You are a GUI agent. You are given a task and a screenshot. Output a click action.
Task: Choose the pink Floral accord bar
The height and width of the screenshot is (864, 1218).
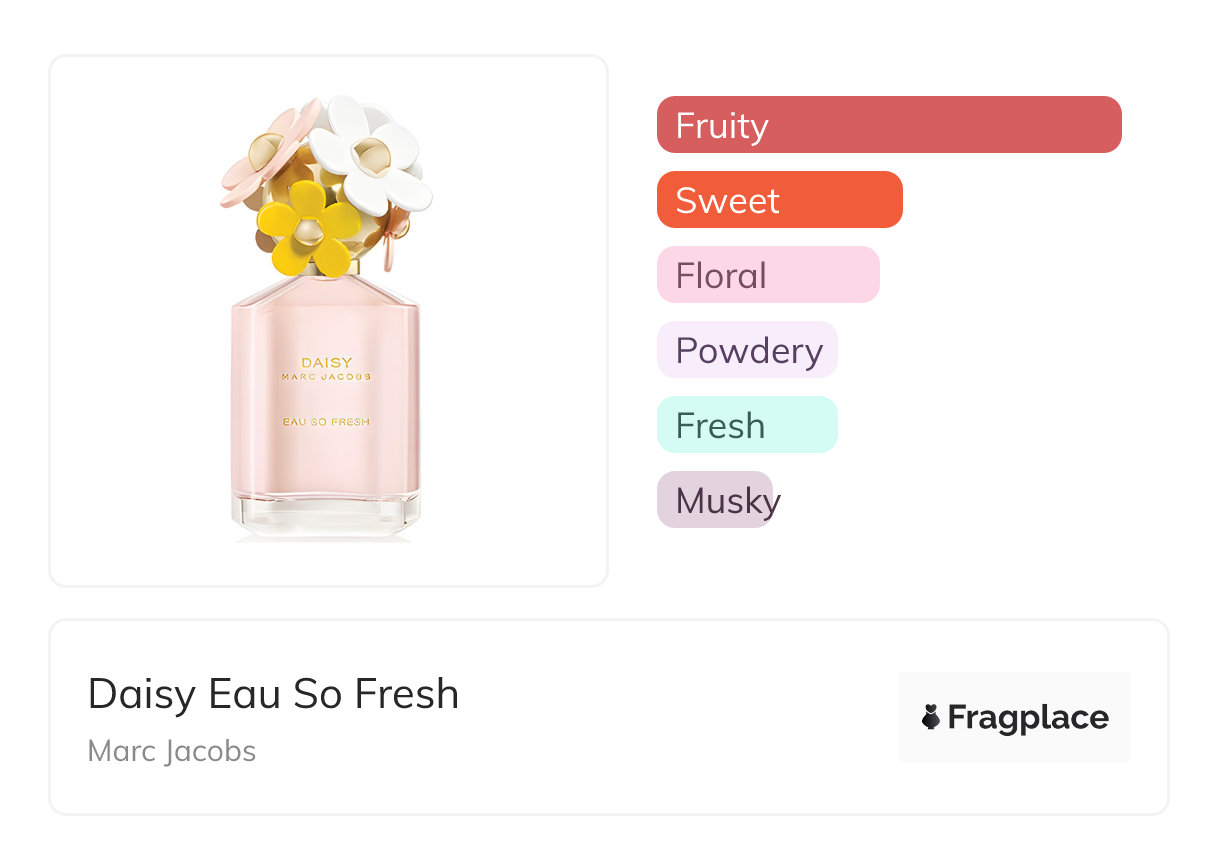click(x=767, y=275)
